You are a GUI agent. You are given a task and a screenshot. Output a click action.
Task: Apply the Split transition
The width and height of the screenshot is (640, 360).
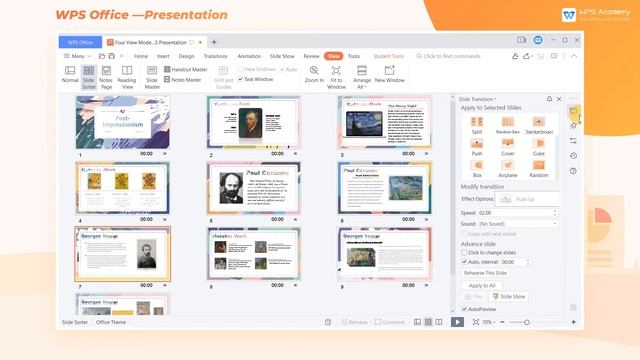tap(477, 125)
